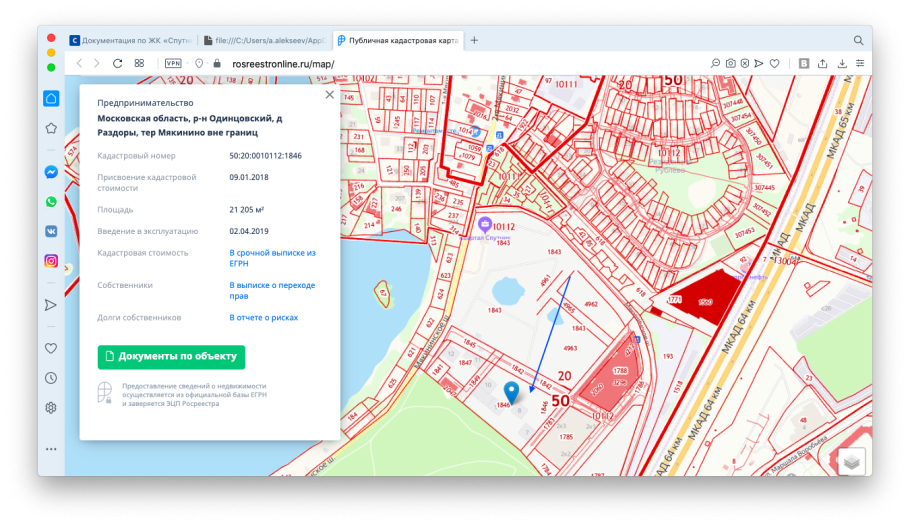Screen dimensions: 910x526
Task: Open sidebar settings gear
Action: point(51,408)
